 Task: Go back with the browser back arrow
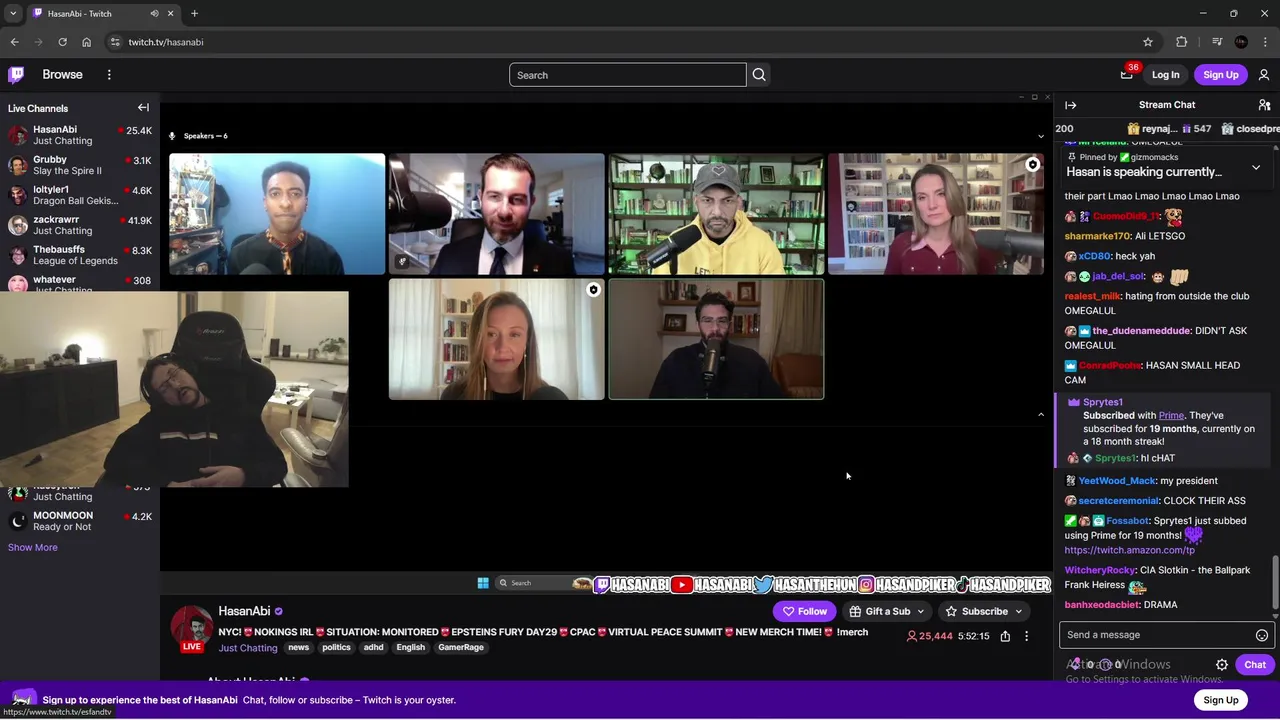tap(14, 42)
